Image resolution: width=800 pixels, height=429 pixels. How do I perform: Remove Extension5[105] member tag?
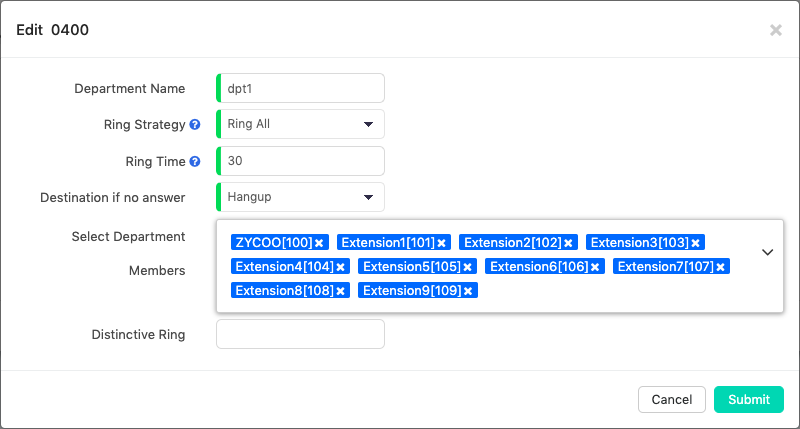click(x=467, y=267)
